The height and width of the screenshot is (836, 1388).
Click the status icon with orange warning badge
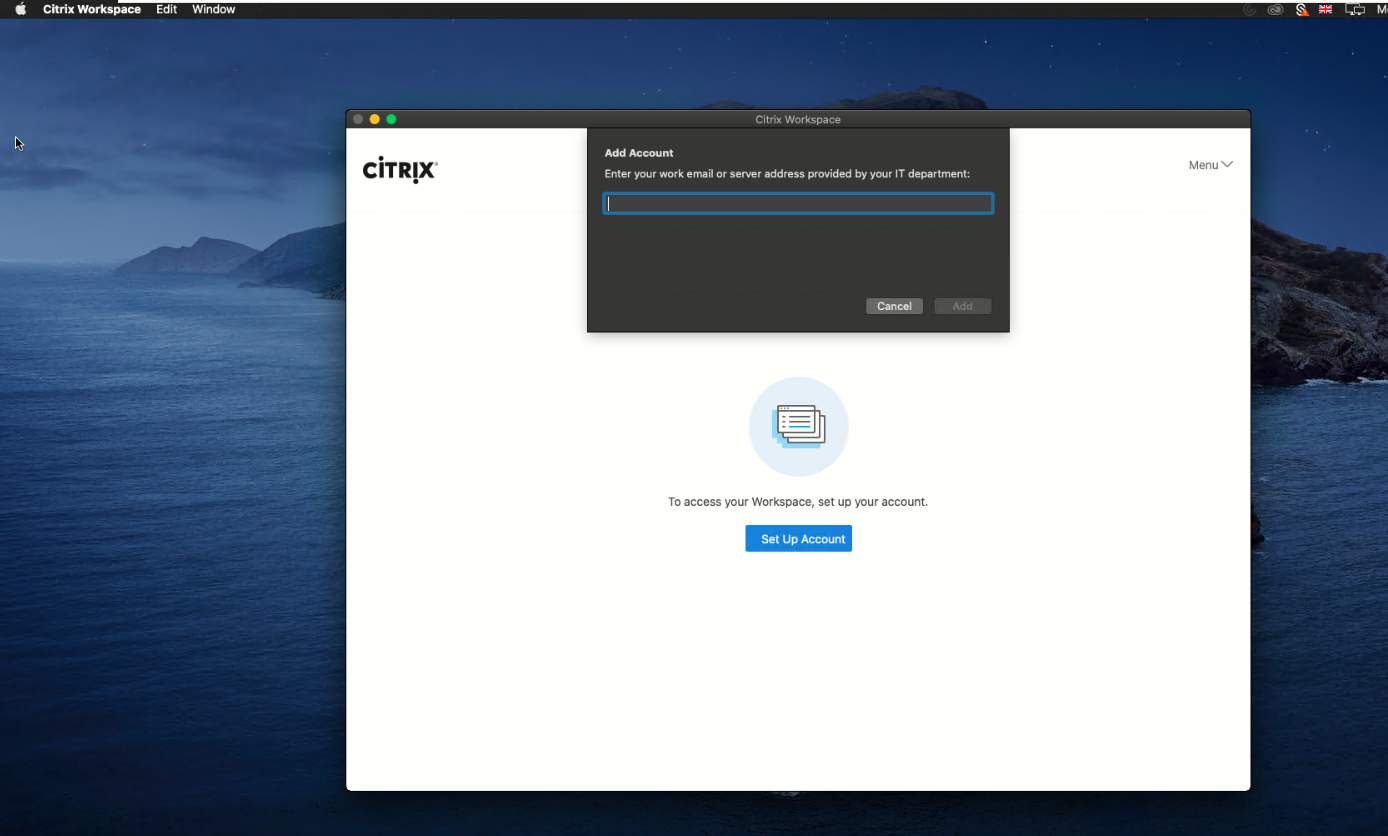(1302, 10)
